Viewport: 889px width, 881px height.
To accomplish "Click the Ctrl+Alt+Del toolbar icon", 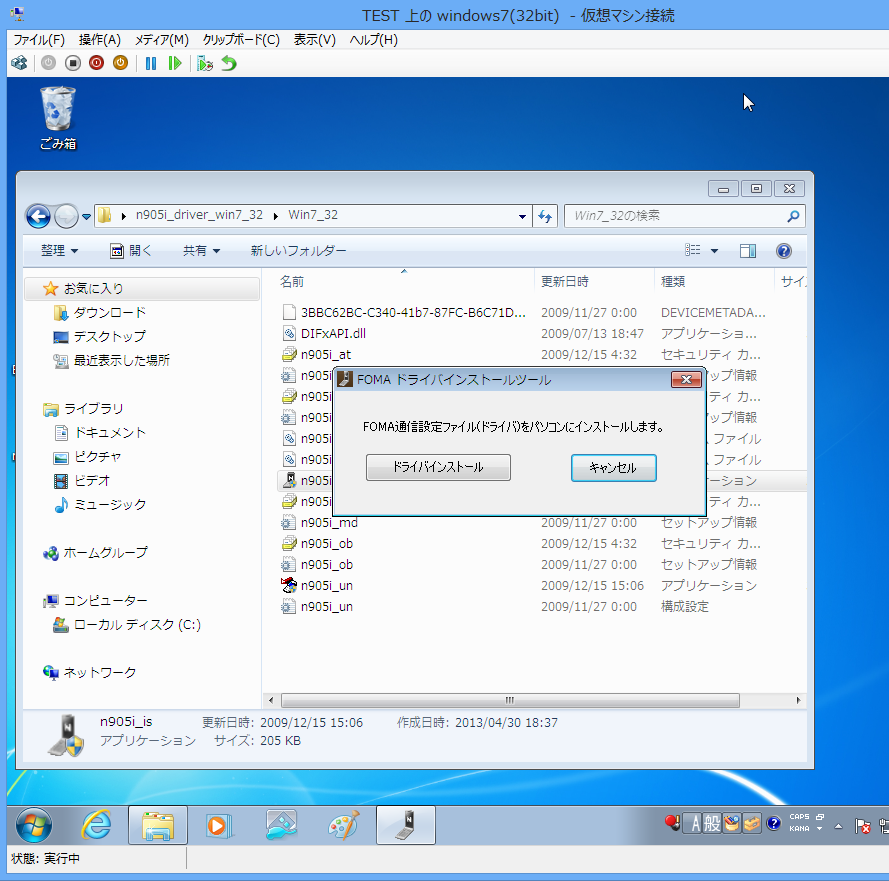I will coord(19,63).
